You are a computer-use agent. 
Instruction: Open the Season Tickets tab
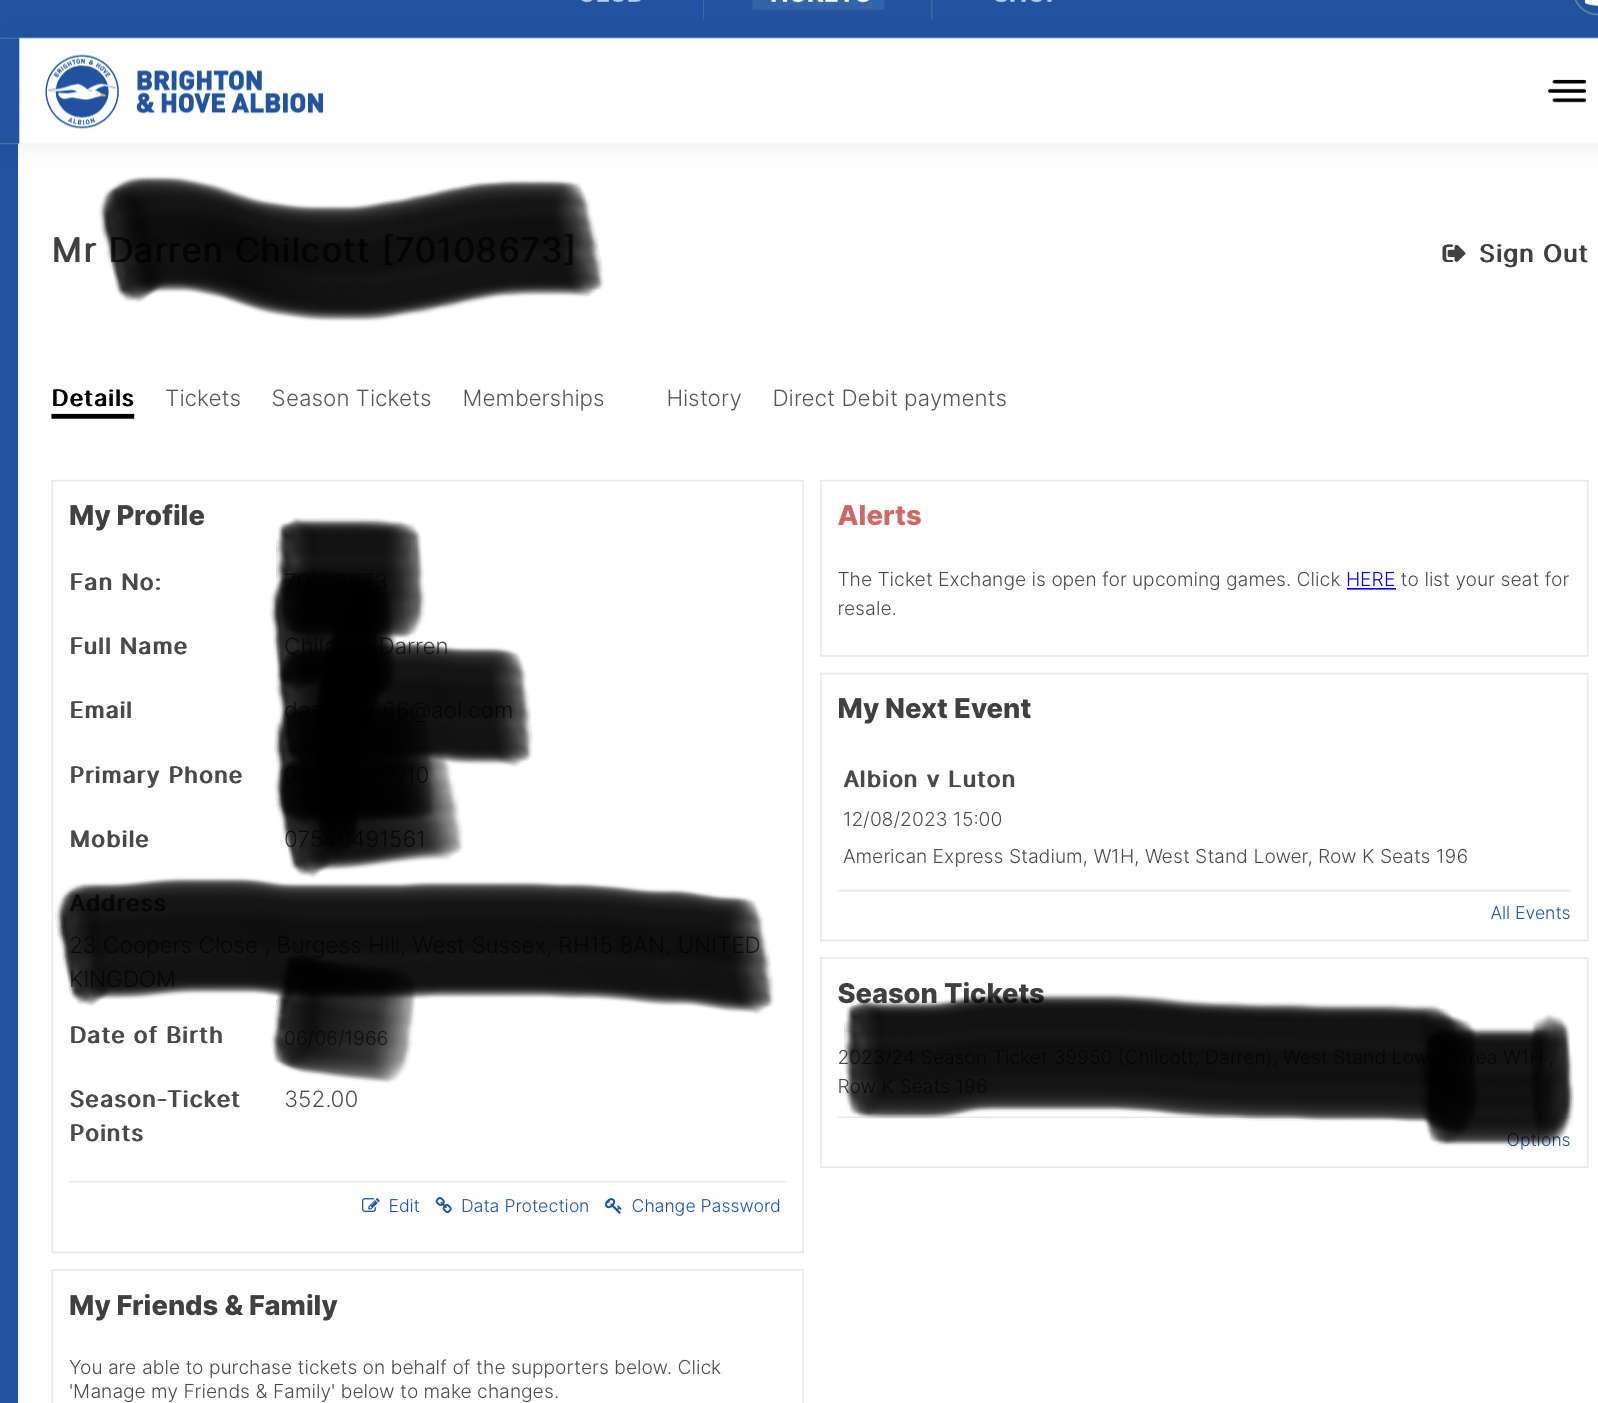(x=351, y=398)
